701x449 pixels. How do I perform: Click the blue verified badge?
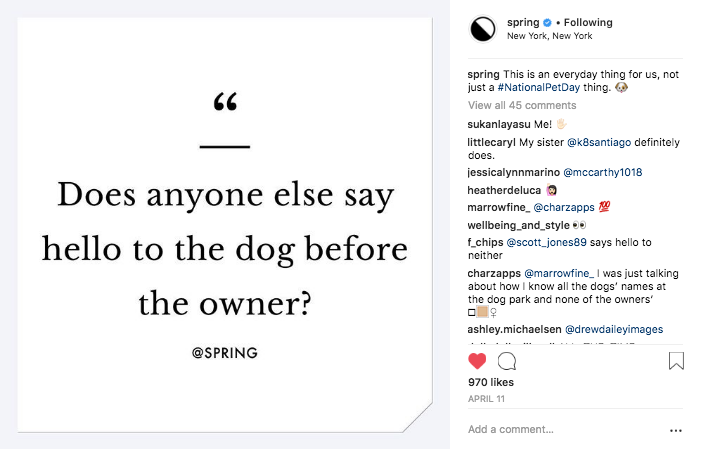point(547,23)
